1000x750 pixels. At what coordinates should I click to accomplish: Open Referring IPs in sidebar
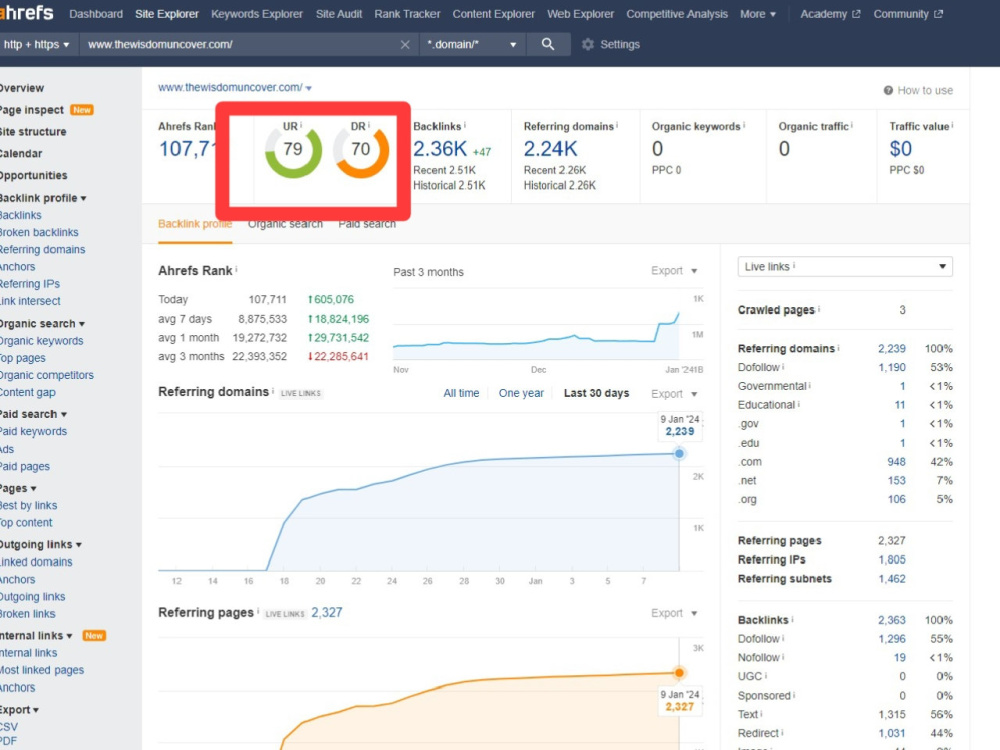click(x=30, y=284)
